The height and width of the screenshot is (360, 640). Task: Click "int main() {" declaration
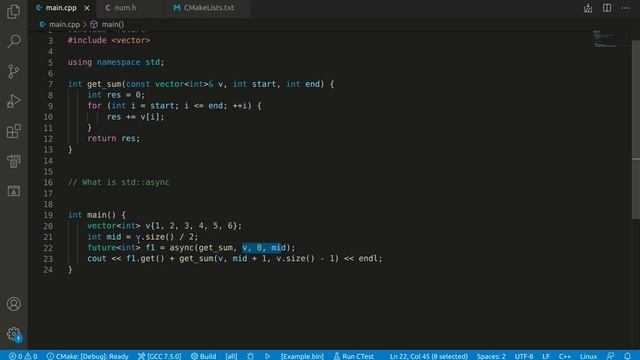tap(97, 215)
